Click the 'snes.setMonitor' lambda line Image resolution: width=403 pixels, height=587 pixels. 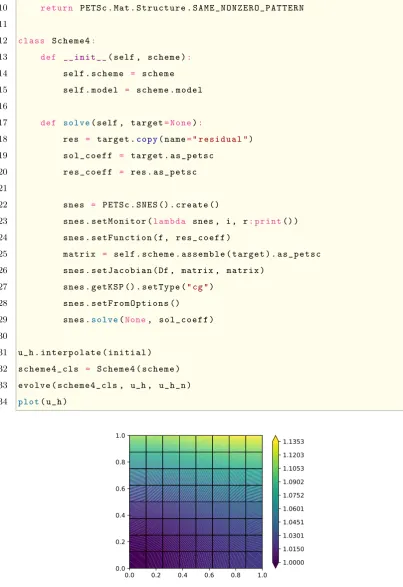click(x=181, y=221)
